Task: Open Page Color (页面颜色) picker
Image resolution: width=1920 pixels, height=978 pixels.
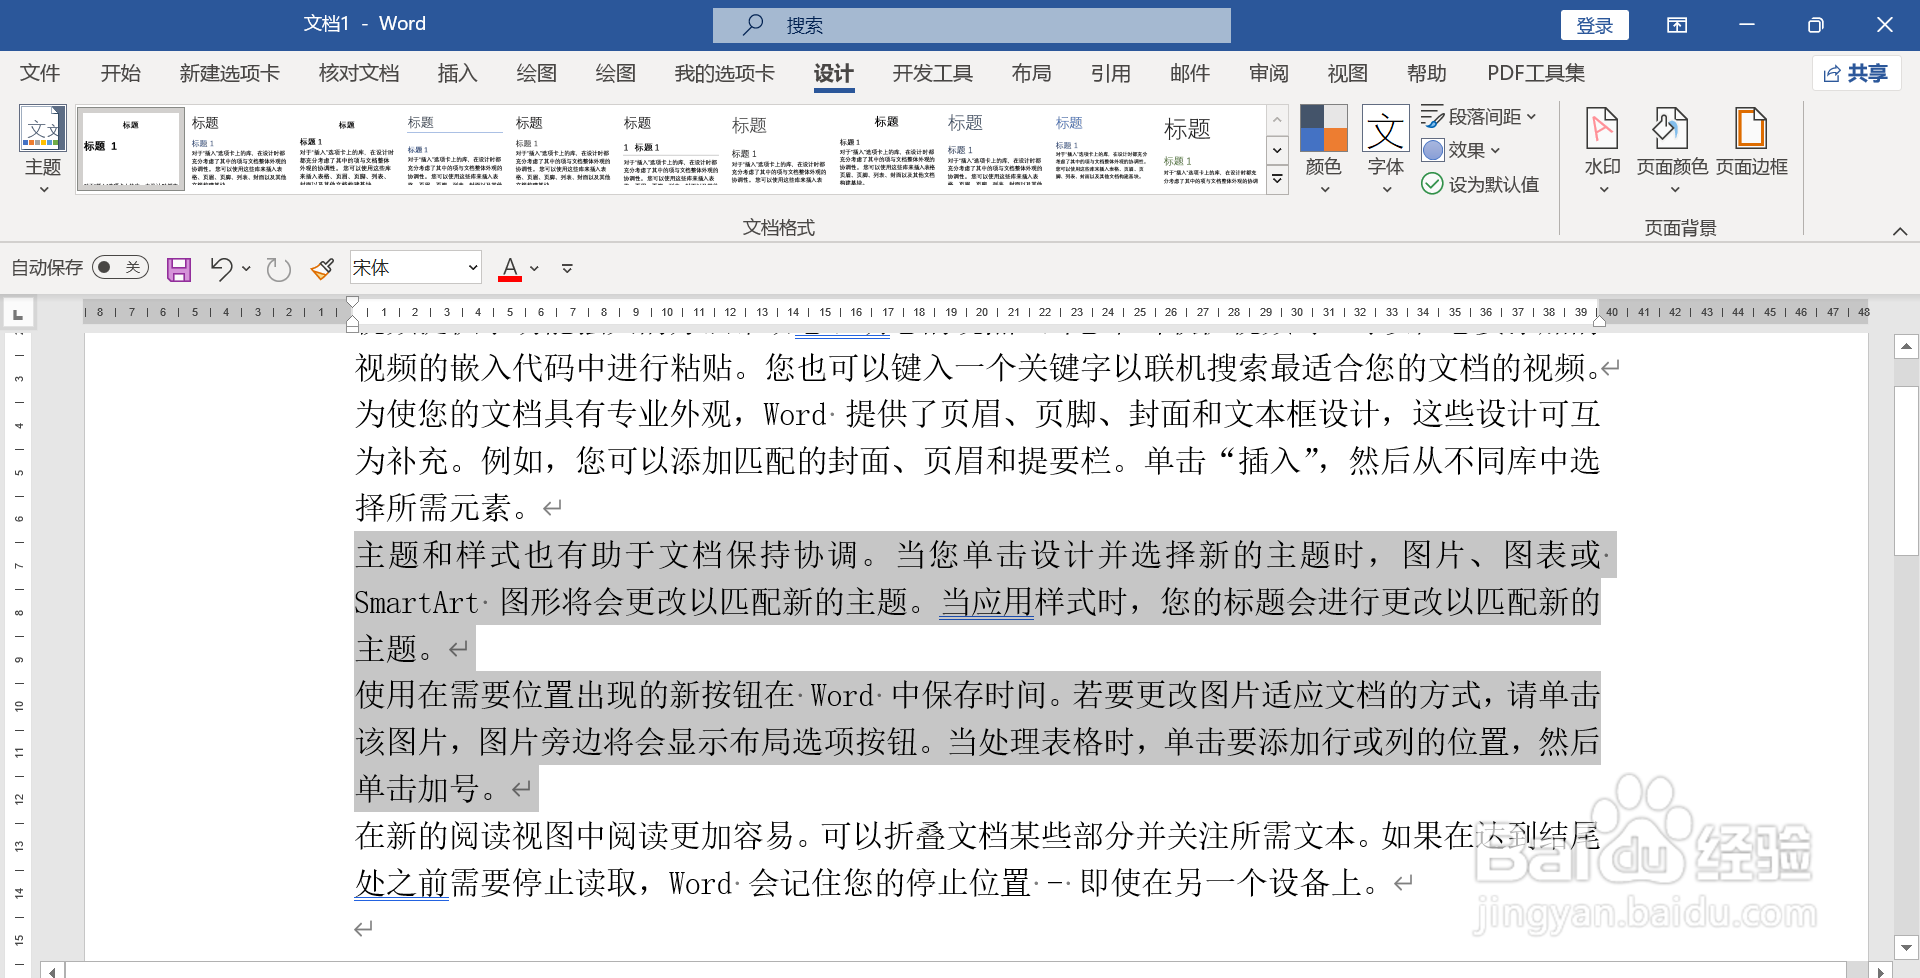Action: (1671, 148)
